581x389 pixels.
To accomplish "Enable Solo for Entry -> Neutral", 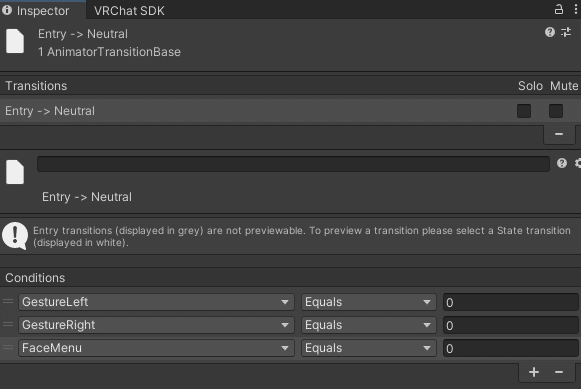I will (524, 111).
